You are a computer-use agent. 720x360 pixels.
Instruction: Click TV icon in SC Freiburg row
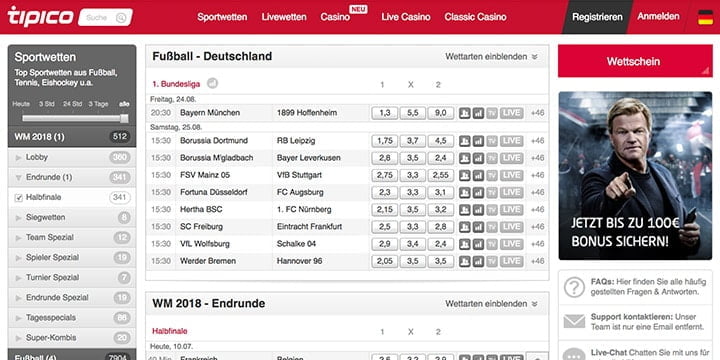click(x=492, y=227)
